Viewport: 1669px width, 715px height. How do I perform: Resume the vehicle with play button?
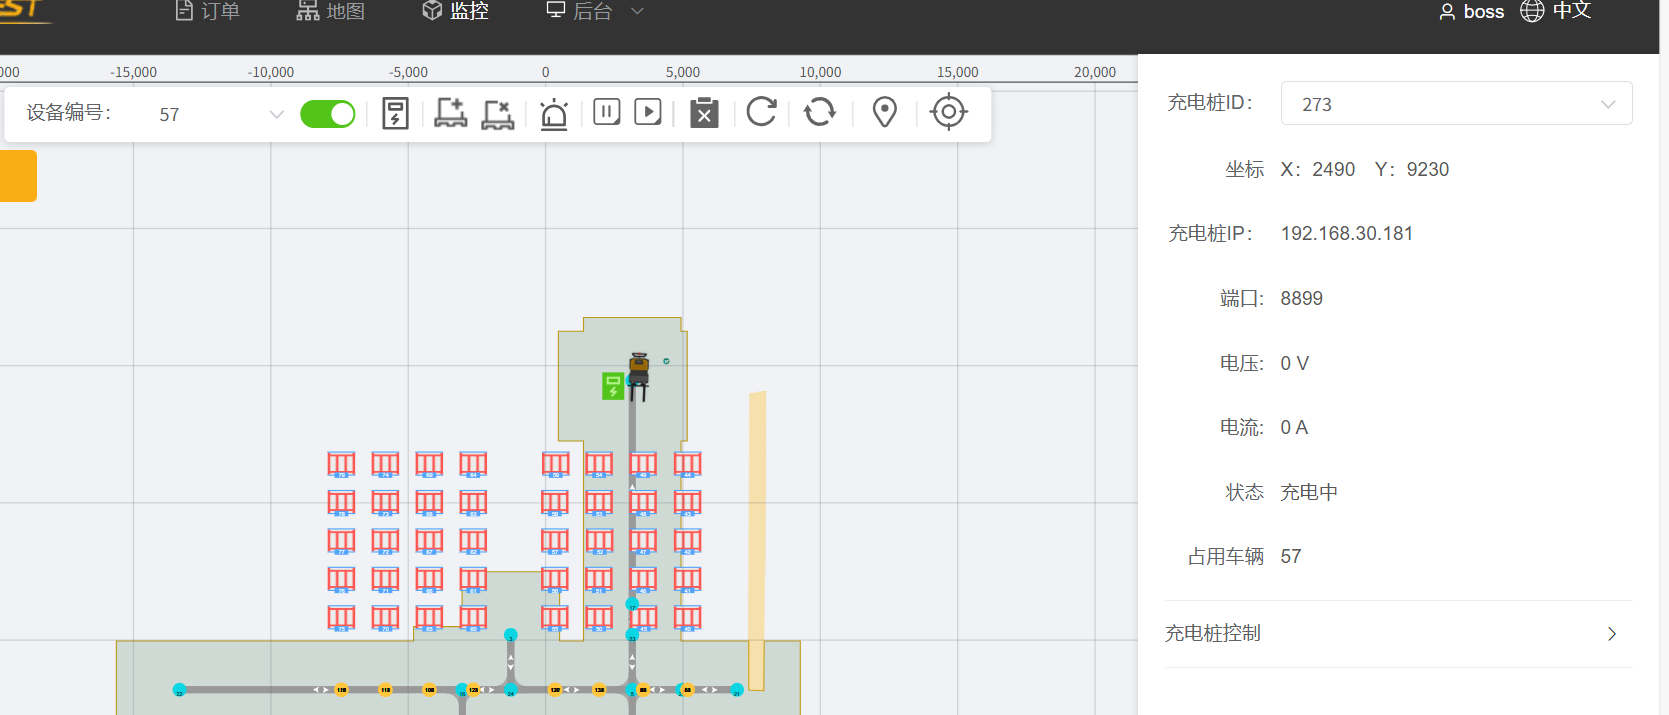648,112
